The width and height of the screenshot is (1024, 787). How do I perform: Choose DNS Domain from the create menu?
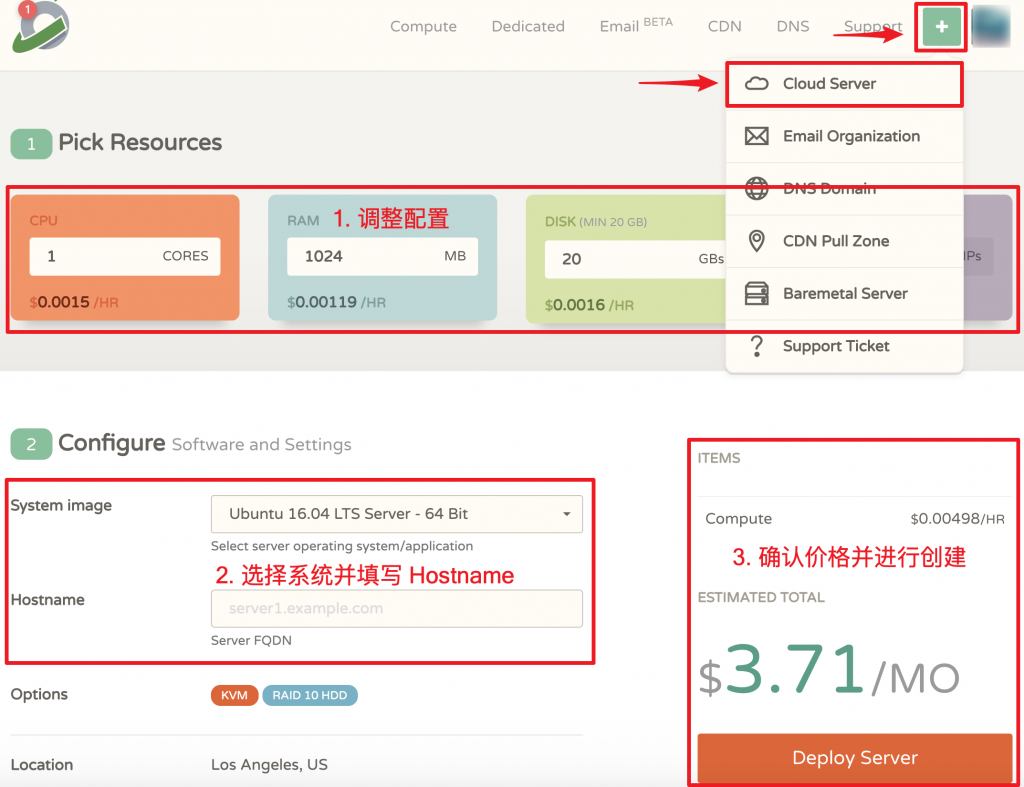[x=844, y=189]
